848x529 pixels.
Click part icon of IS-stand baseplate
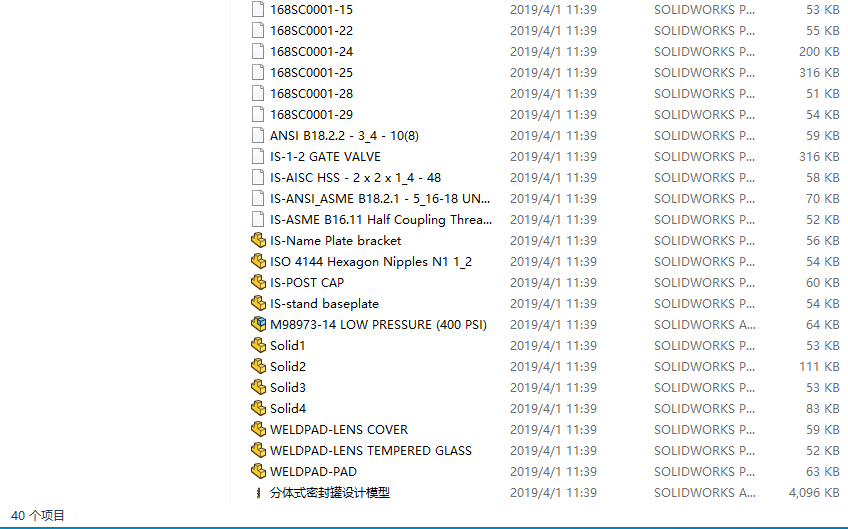pos(259,303)
